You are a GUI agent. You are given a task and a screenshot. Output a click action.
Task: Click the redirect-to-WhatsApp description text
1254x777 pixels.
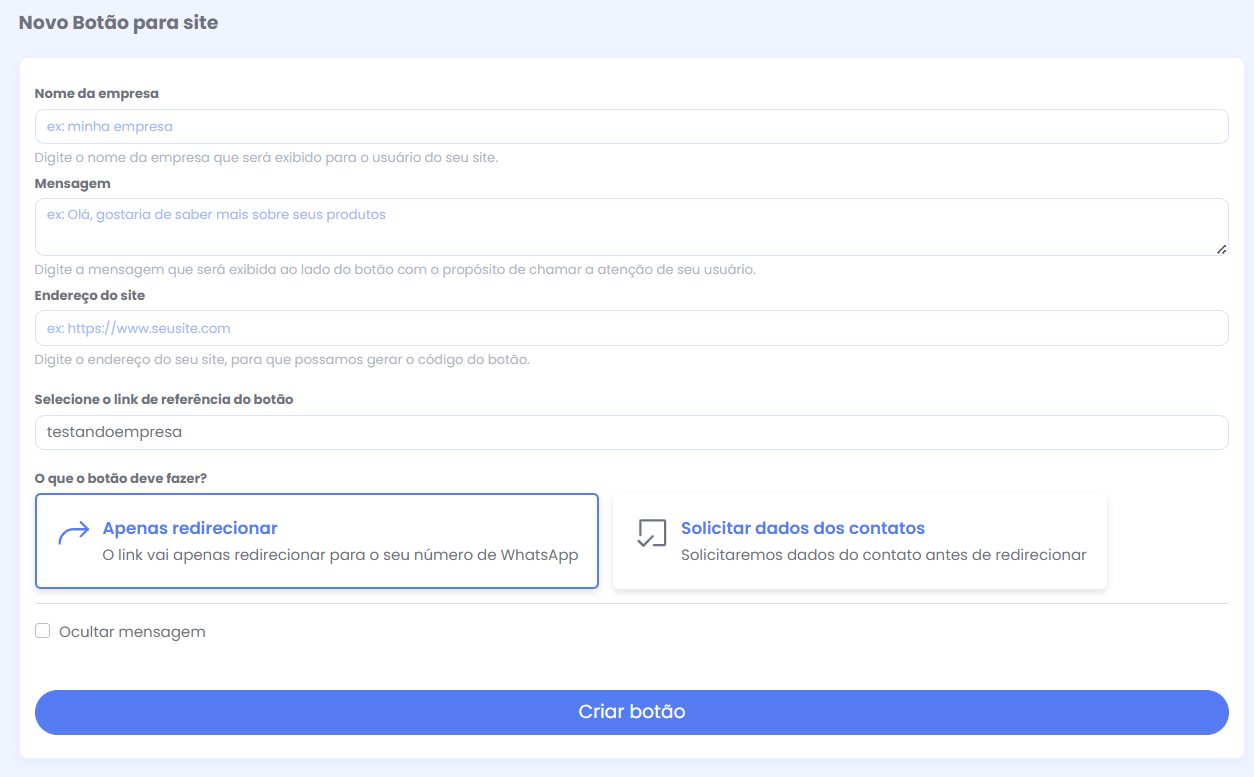[x=340, y=555]
